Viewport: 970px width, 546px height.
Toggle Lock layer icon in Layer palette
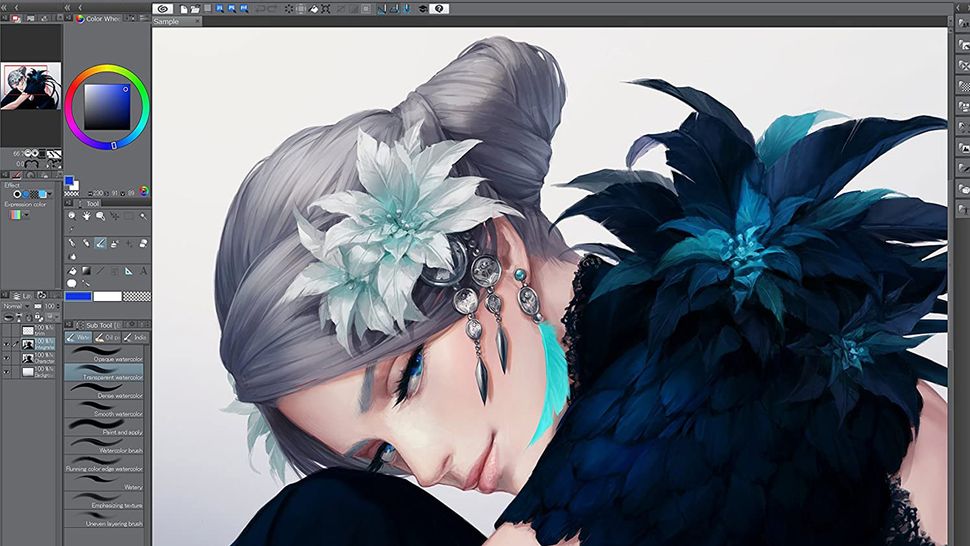pyautogui.click(x=37, y=317)
